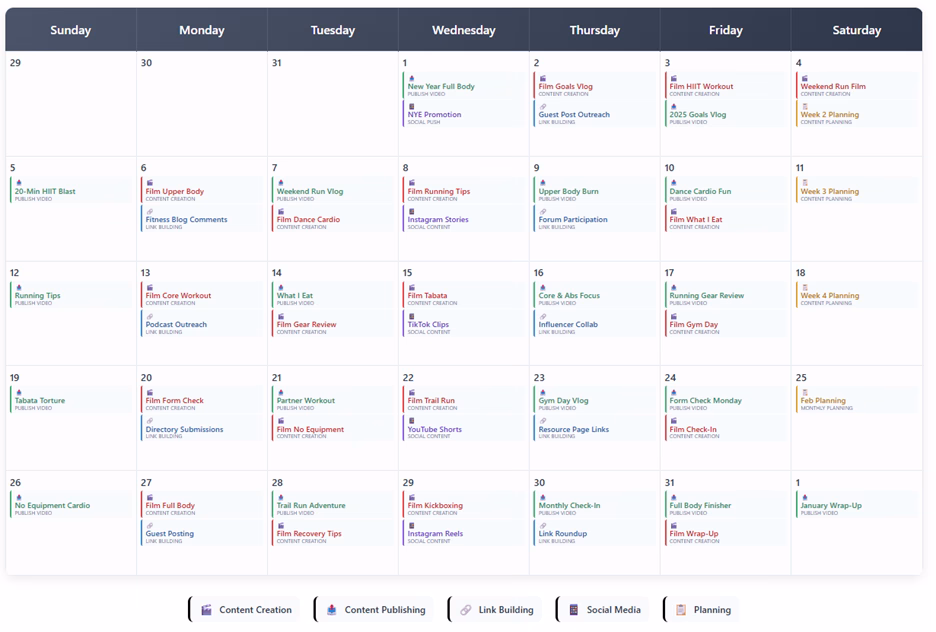936x632 pixels.
Task: Click the Planning legend icon
Action: [681, 610]
